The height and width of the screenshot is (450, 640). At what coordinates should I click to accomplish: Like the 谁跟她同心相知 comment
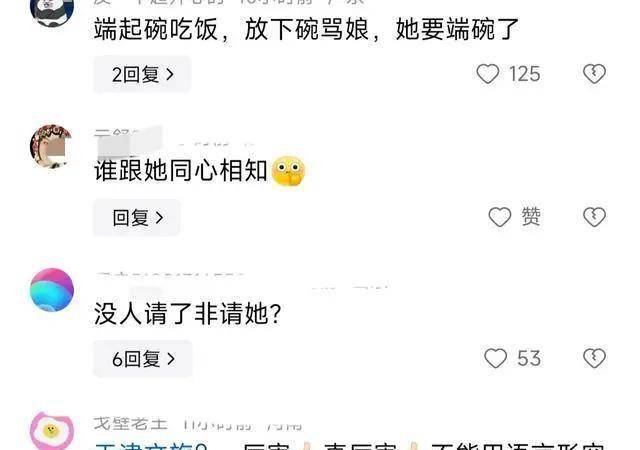click(x=500, y=216)
